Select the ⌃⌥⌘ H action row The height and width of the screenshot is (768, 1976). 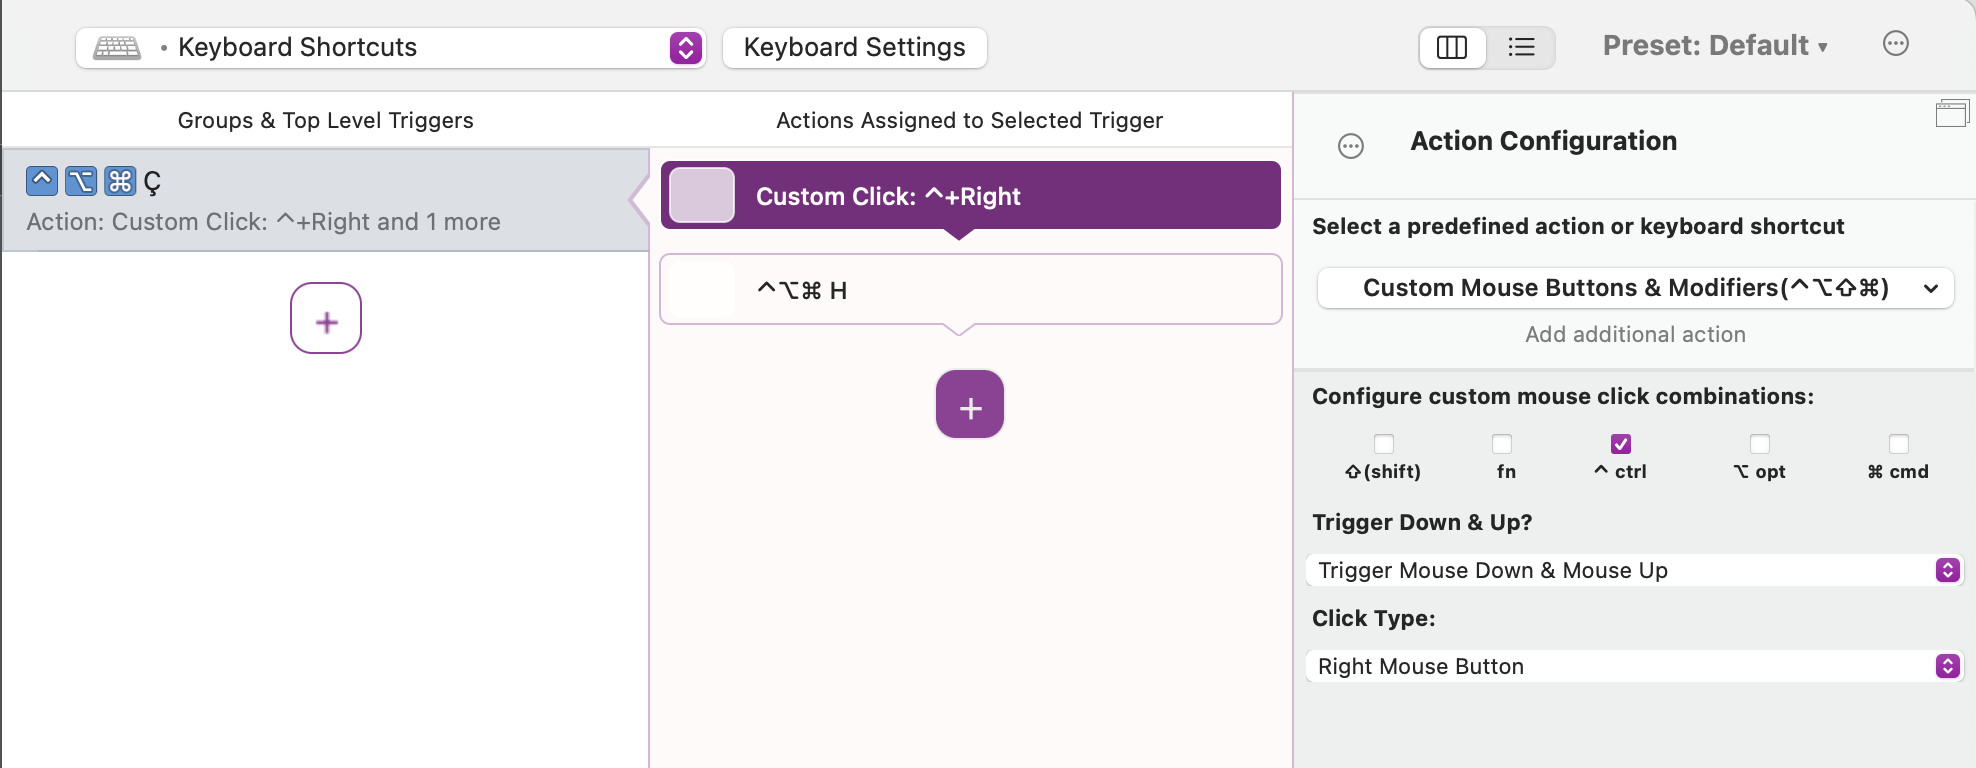coord(970,289)
